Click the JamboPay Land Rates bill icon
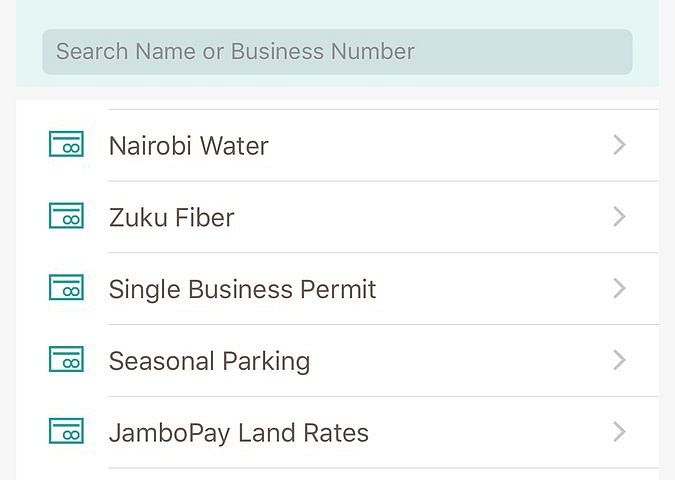 tap(66, 431)
